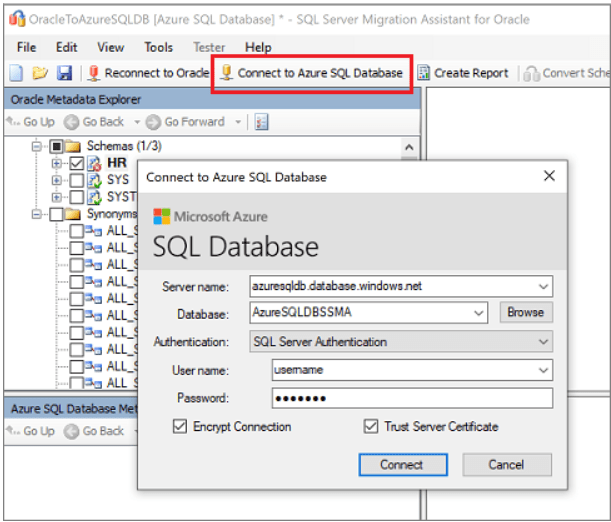
Task: Expand the HR schema tree node
Action: [57, 163]
